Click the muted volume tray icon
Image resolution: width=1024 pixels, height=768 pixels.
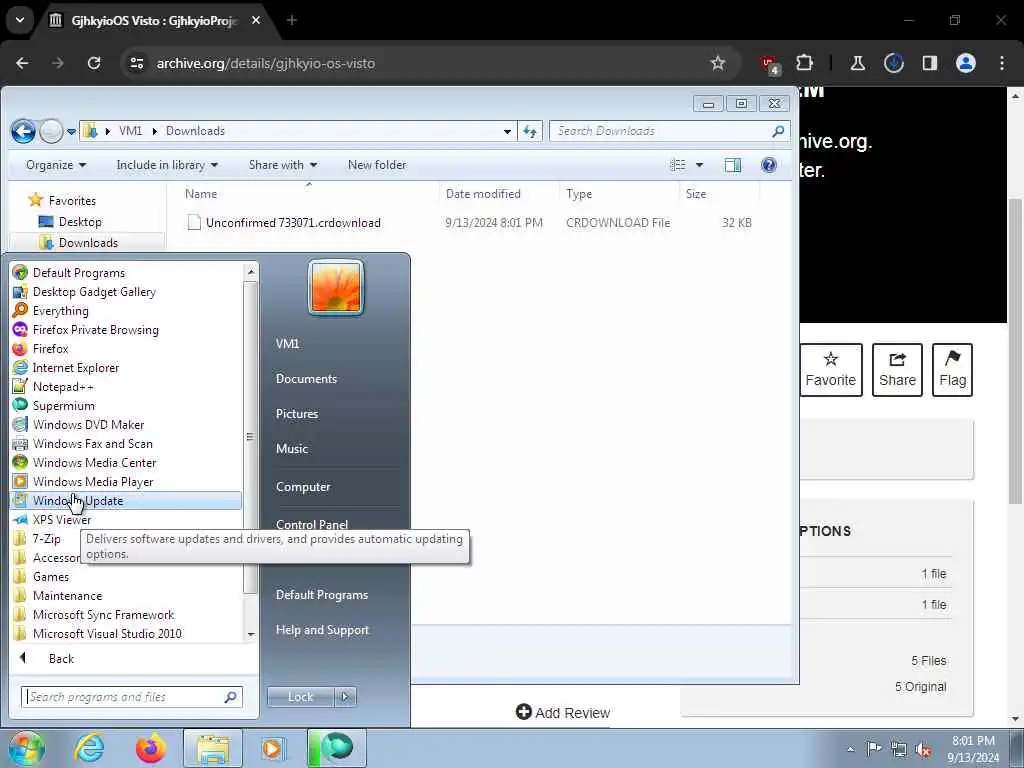tap(923, 749)
